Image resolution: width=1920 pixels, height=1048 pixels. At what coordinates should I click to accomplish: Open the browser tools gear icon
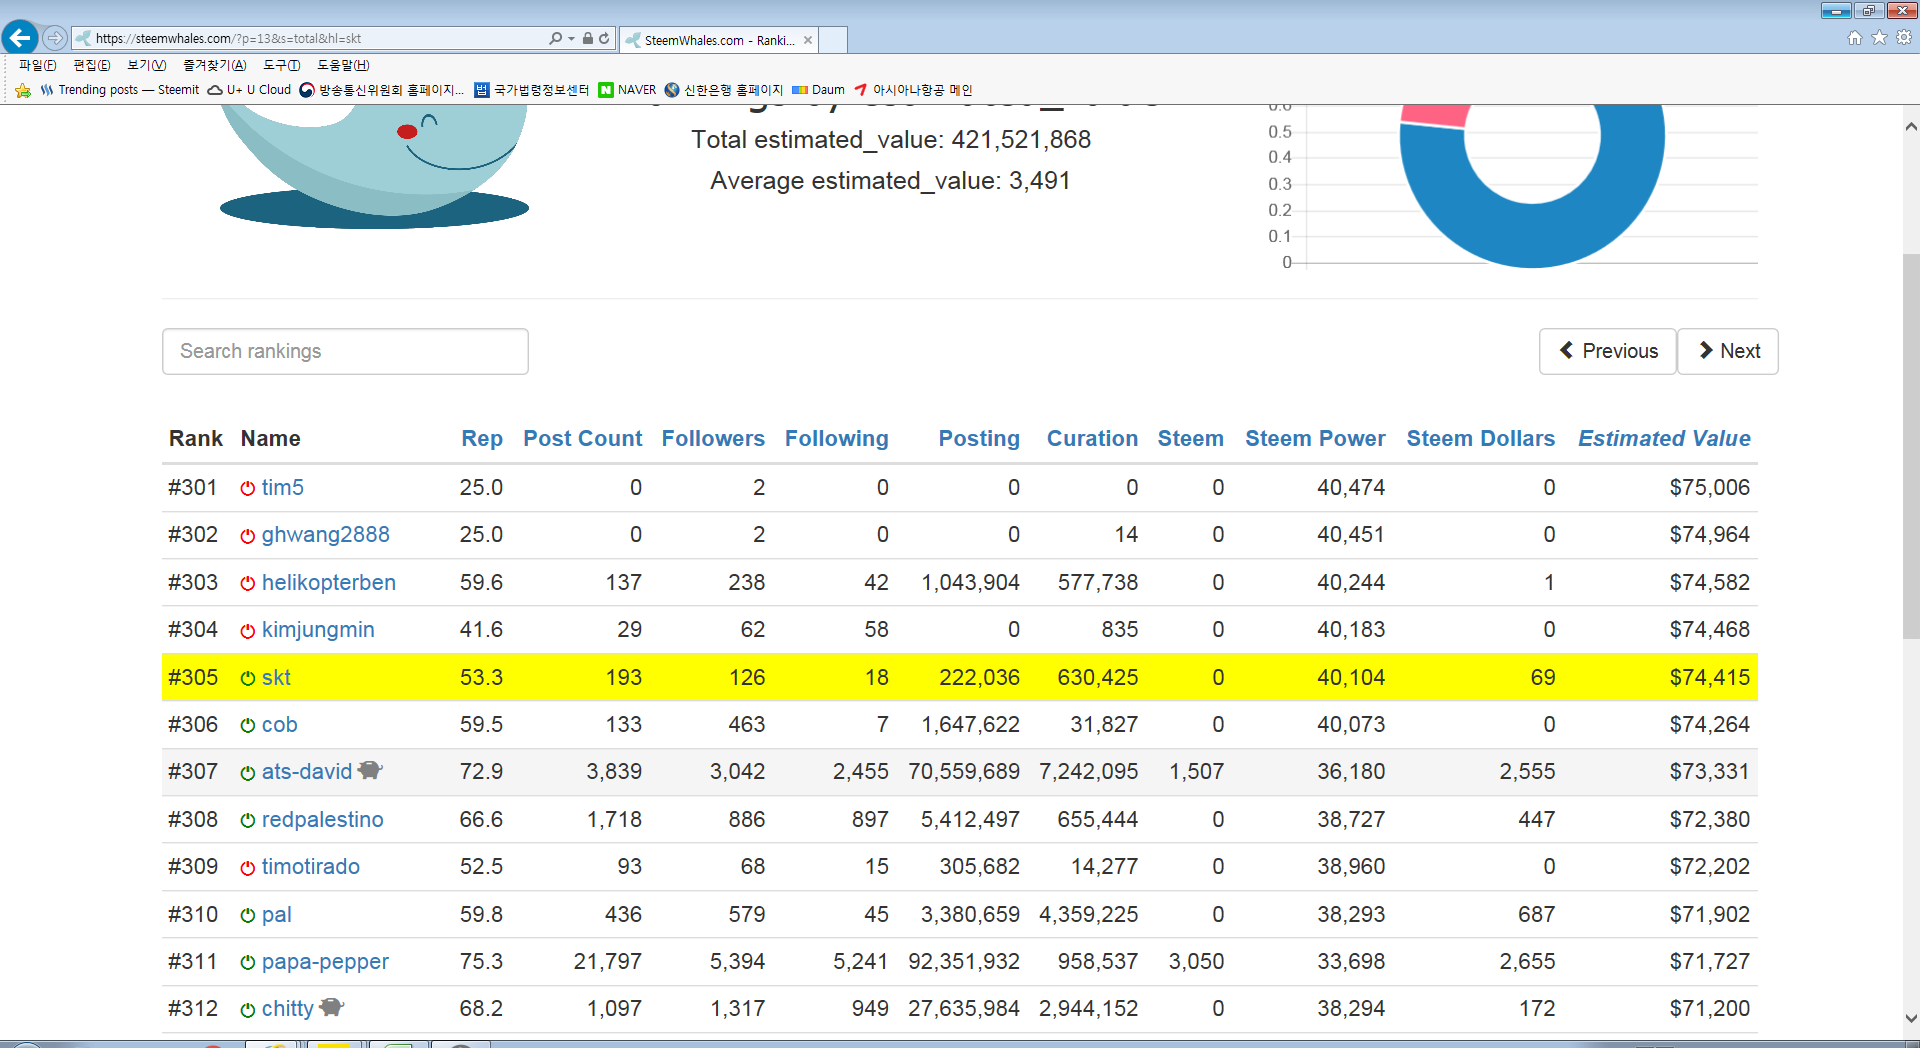coord(1904,38)
